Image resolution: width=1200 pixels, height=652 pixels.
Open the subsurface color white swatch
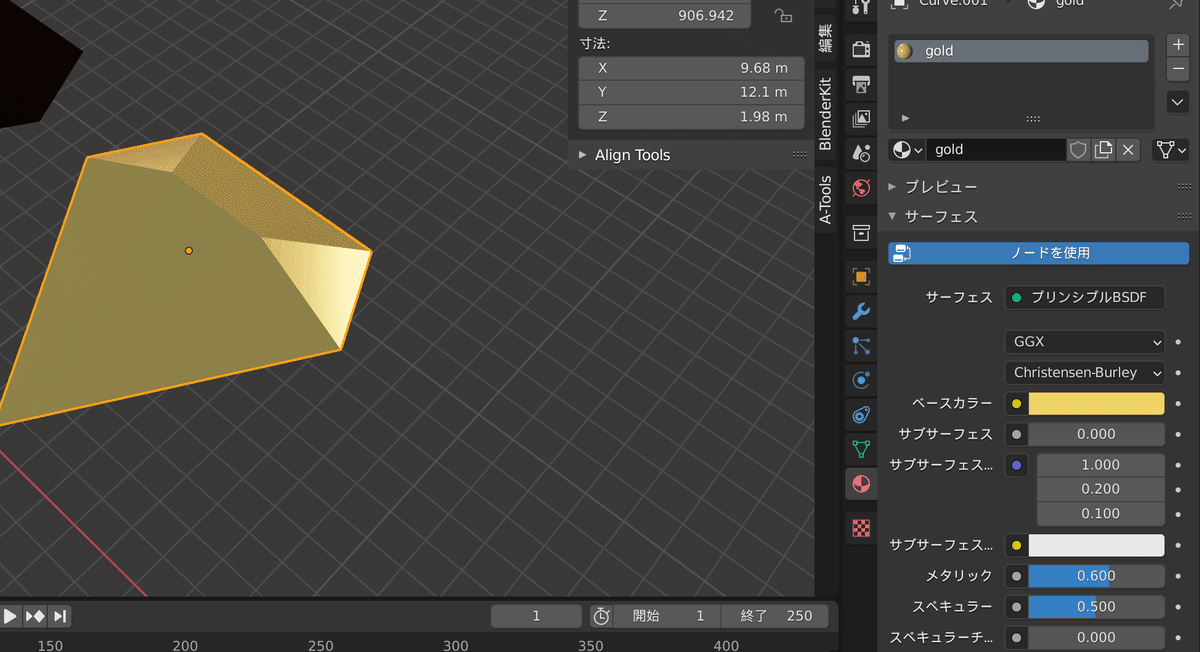pyautogui.click(x=1096, y=545)
